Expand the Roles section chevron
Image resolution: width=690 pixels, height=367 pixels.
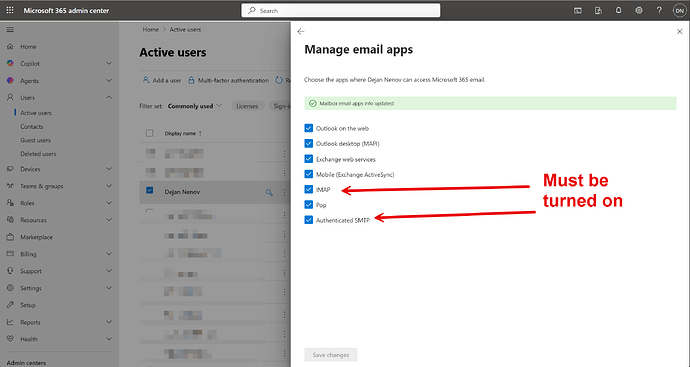(109, 203)
